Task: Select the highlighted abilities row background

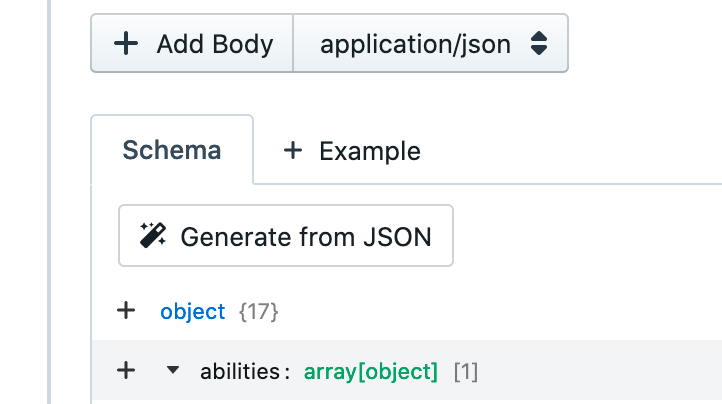Action: 600,372
